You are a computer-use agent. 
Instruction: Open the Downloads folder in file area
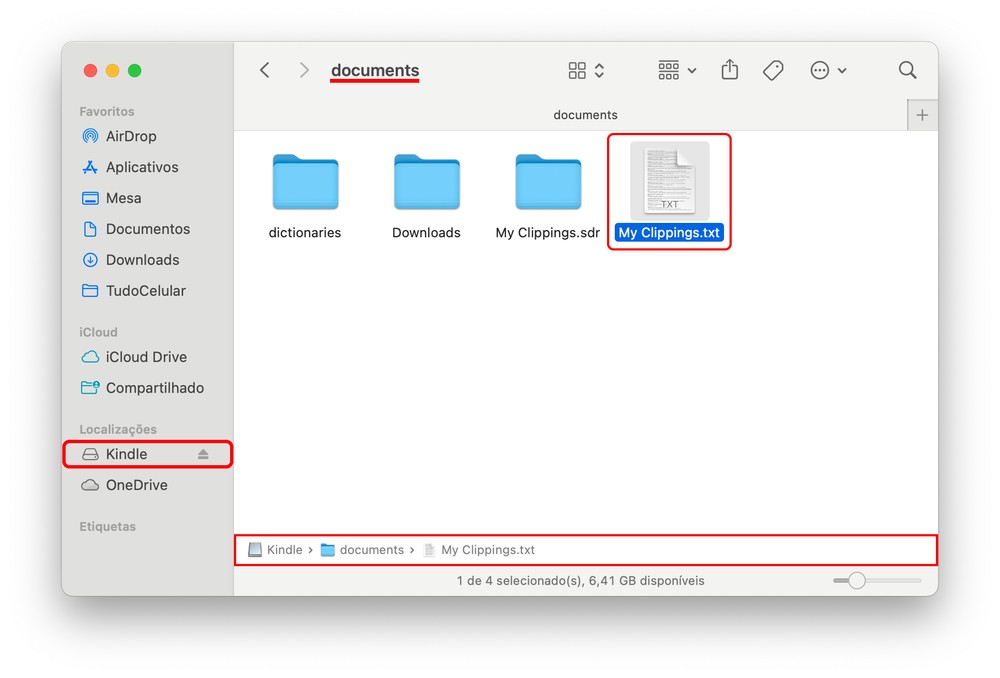[426, 183]
